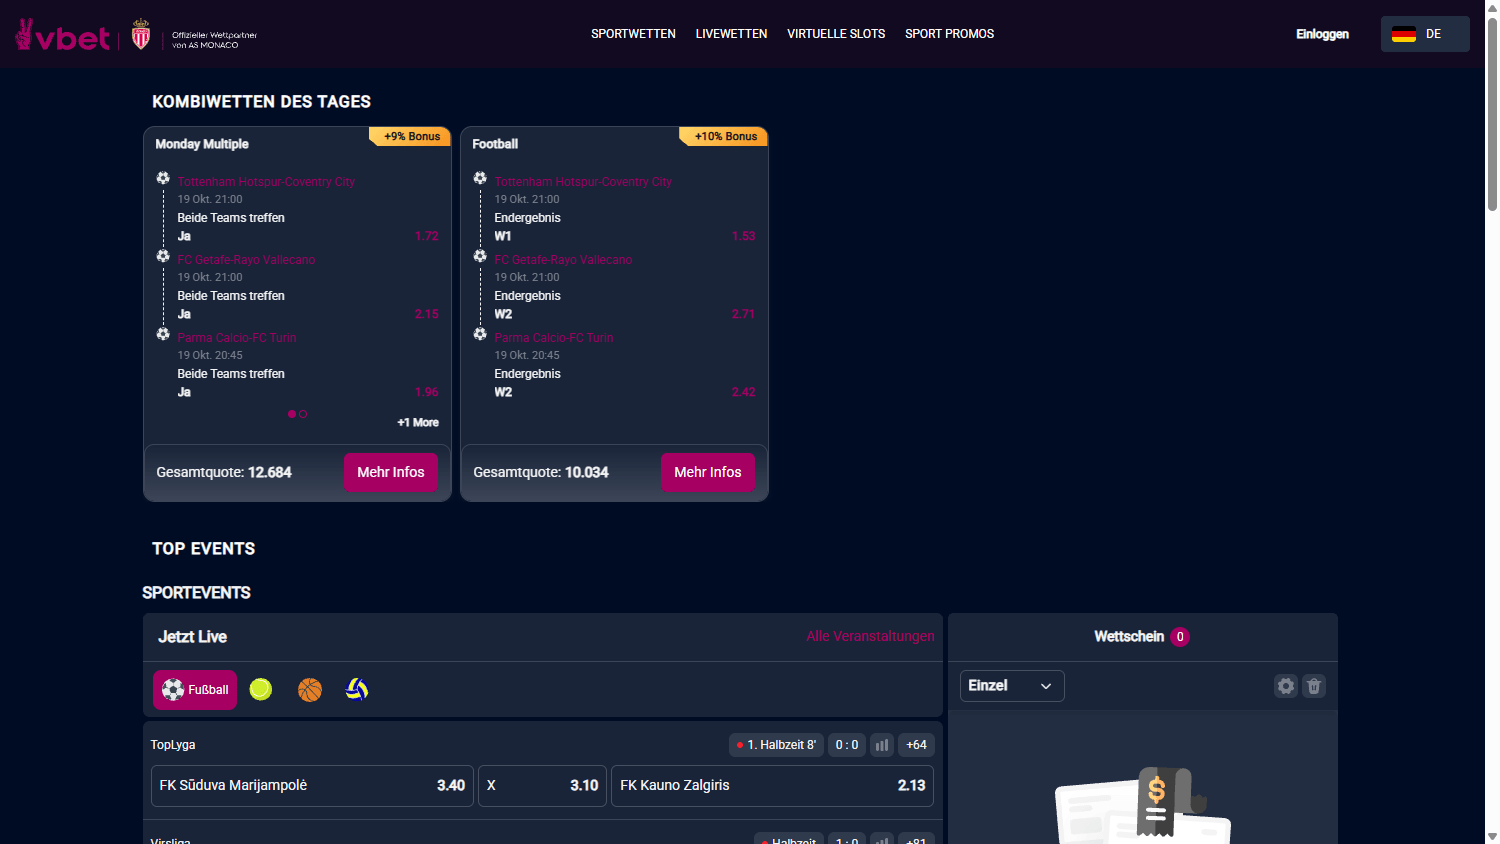Bet on draw X at 3.10
The width and height of the screenshot is (1500, 844).
coord(542,786)
